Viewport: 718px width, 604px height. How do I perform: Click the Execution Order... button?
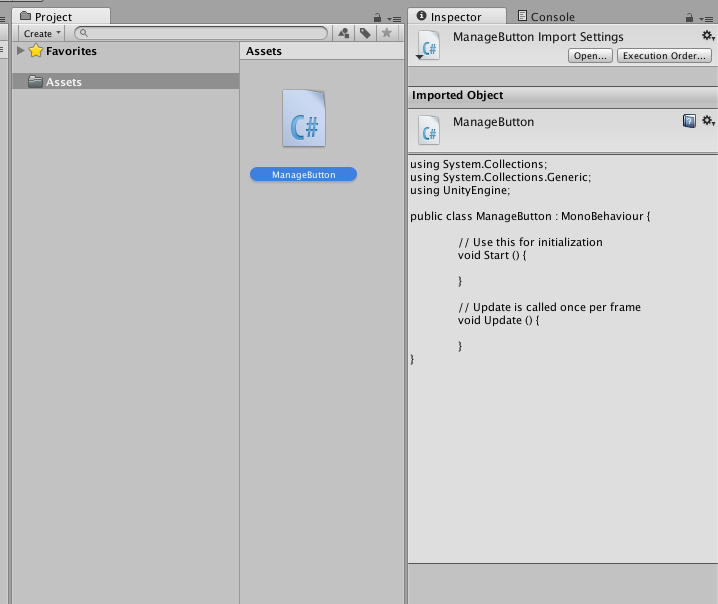click(664, 55)
